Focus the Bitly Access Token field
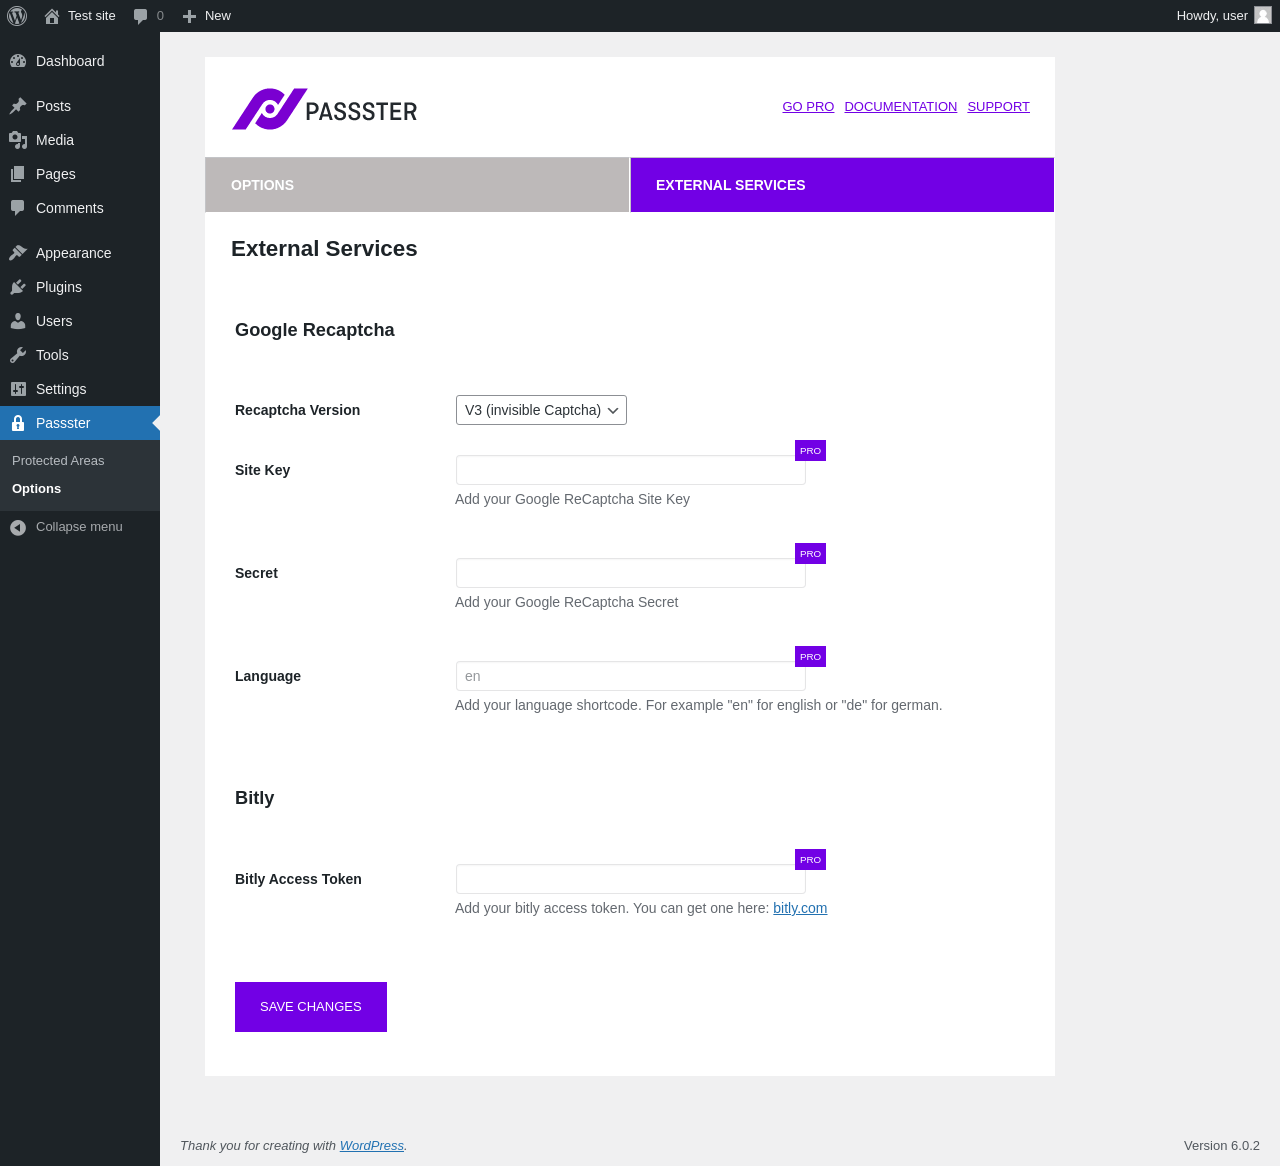 631,879
